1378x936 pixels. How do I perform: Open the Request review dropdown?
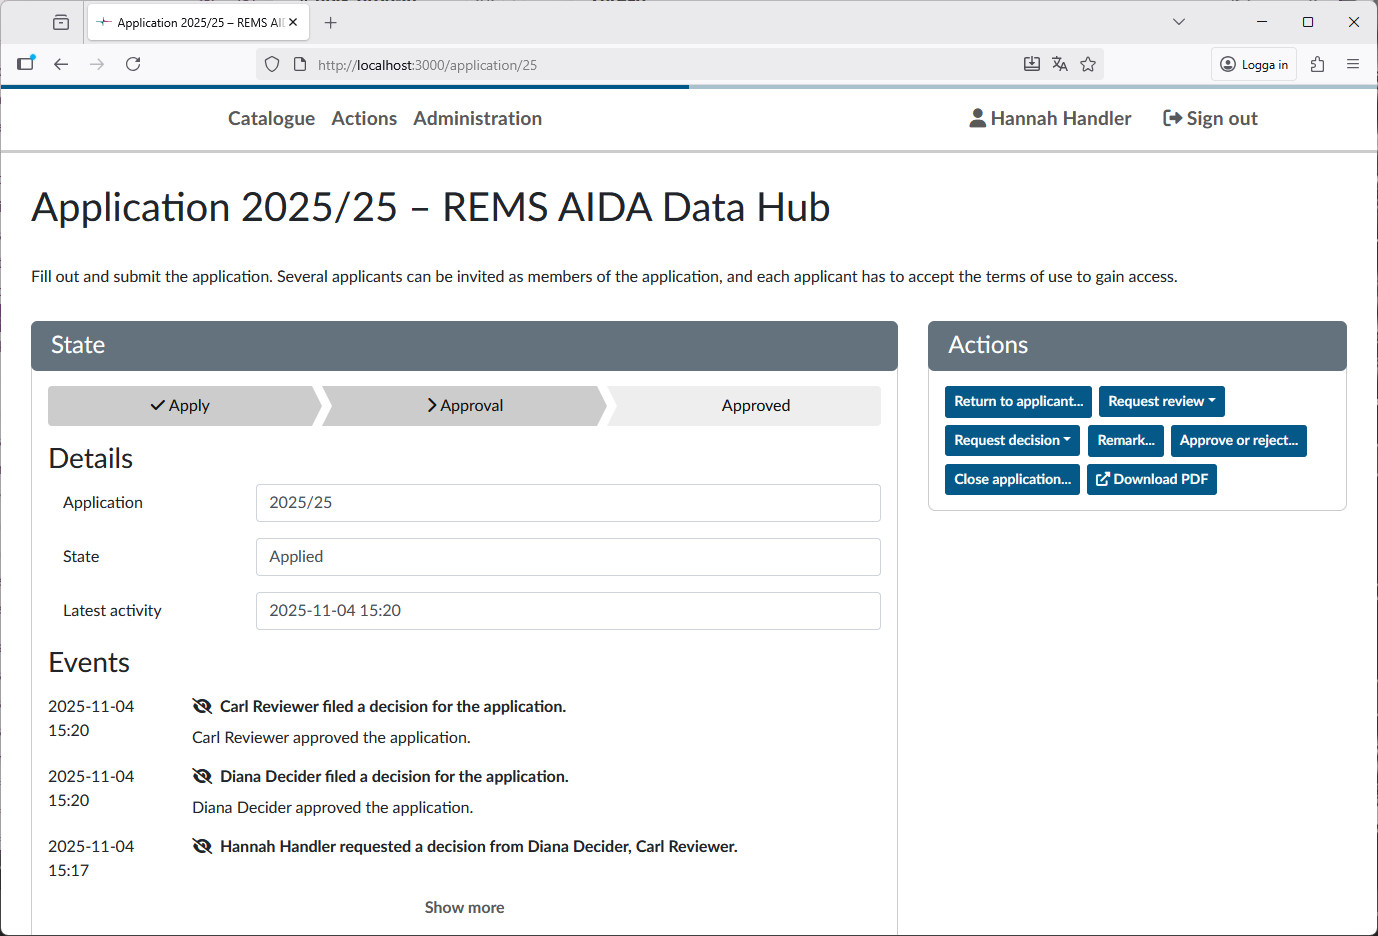1161,401
